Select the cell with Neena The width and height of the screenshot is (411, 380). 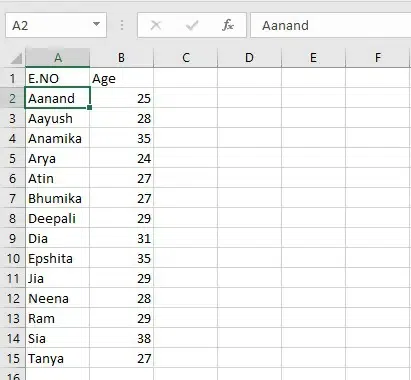[x=58, y=298]
